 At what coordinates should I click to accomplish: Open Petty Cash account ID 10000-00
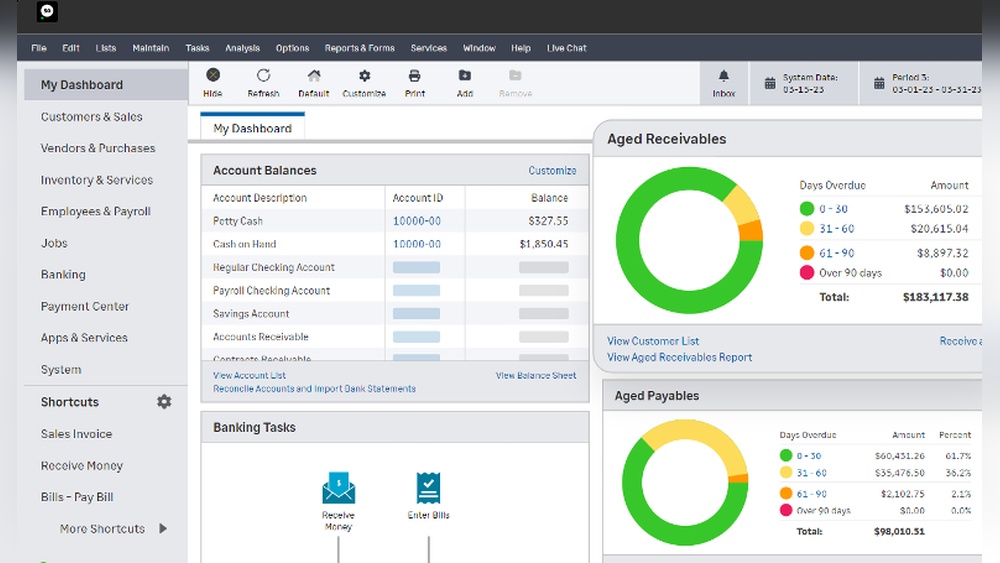pos(416,221)
